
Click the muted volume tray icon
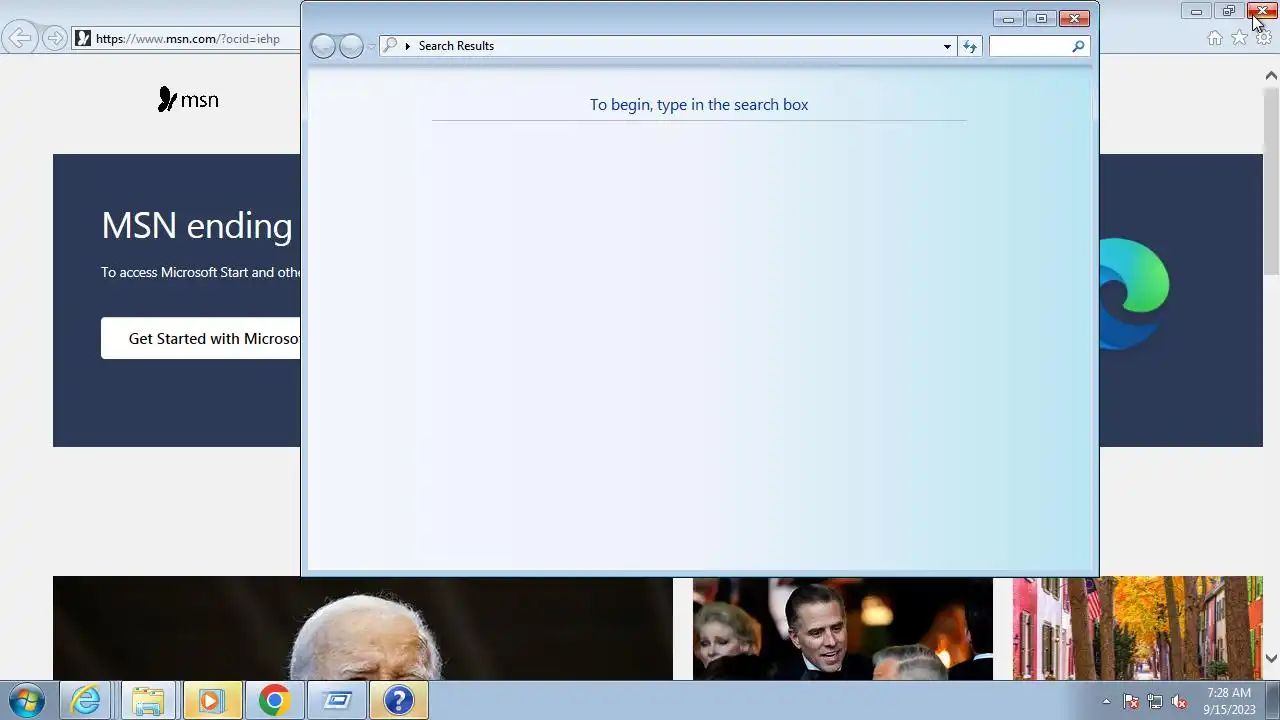[x=1179, y=701]
